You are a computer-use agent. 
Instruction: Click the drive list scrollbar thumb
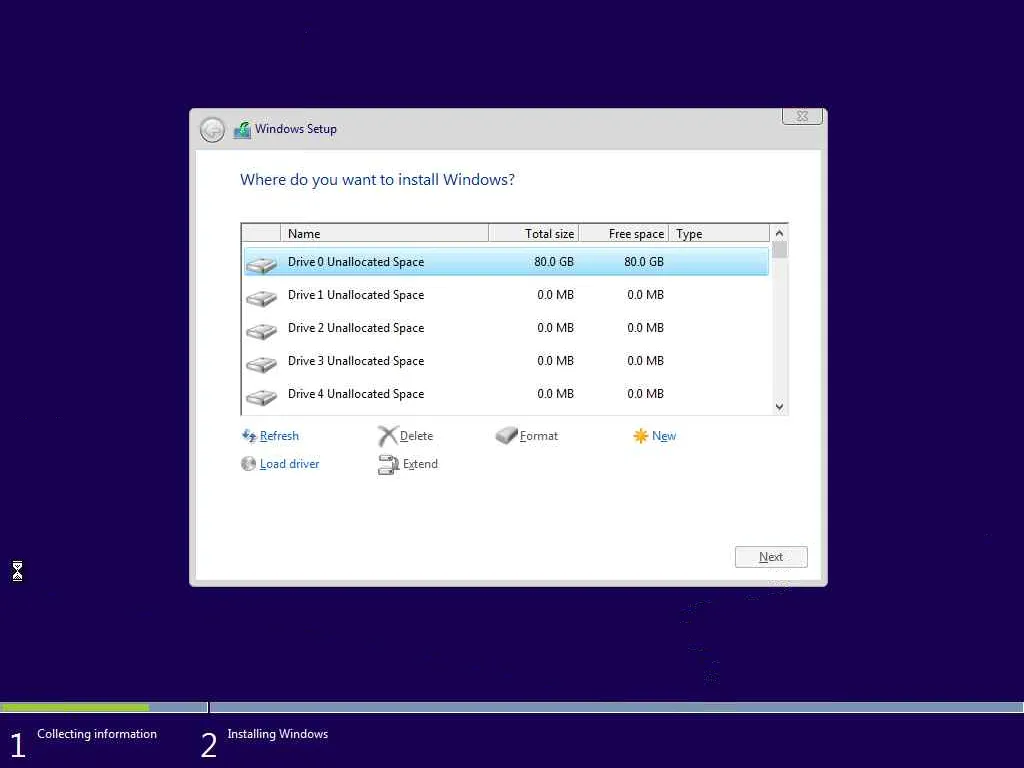(779, 249)
